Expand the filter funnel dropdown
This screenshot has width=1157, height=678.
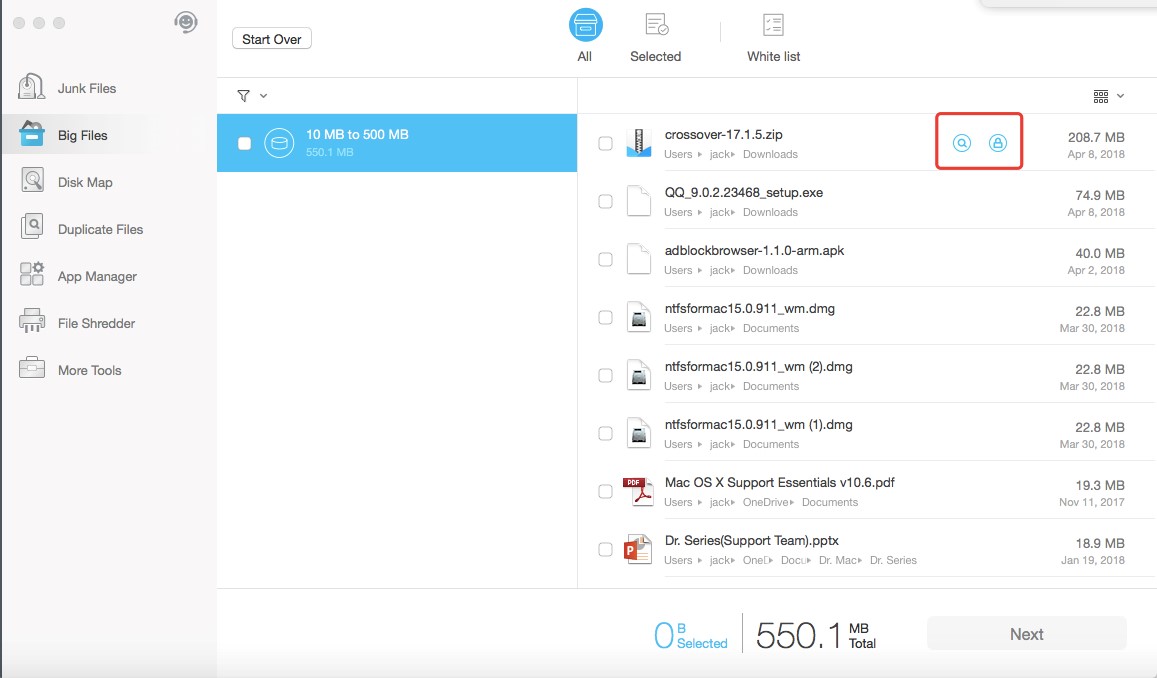click(x=252, y=96)
